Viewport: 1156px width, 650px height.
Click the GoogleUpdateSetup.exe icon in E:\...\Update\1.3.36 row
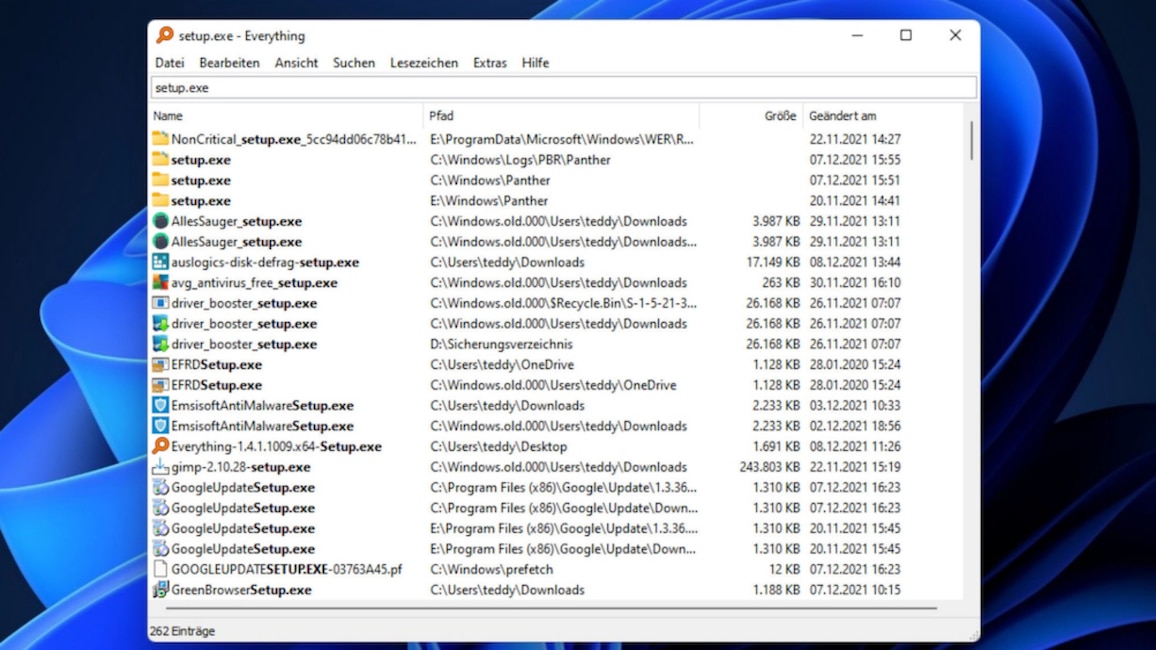pyautogui.click(x=160, y=528)
